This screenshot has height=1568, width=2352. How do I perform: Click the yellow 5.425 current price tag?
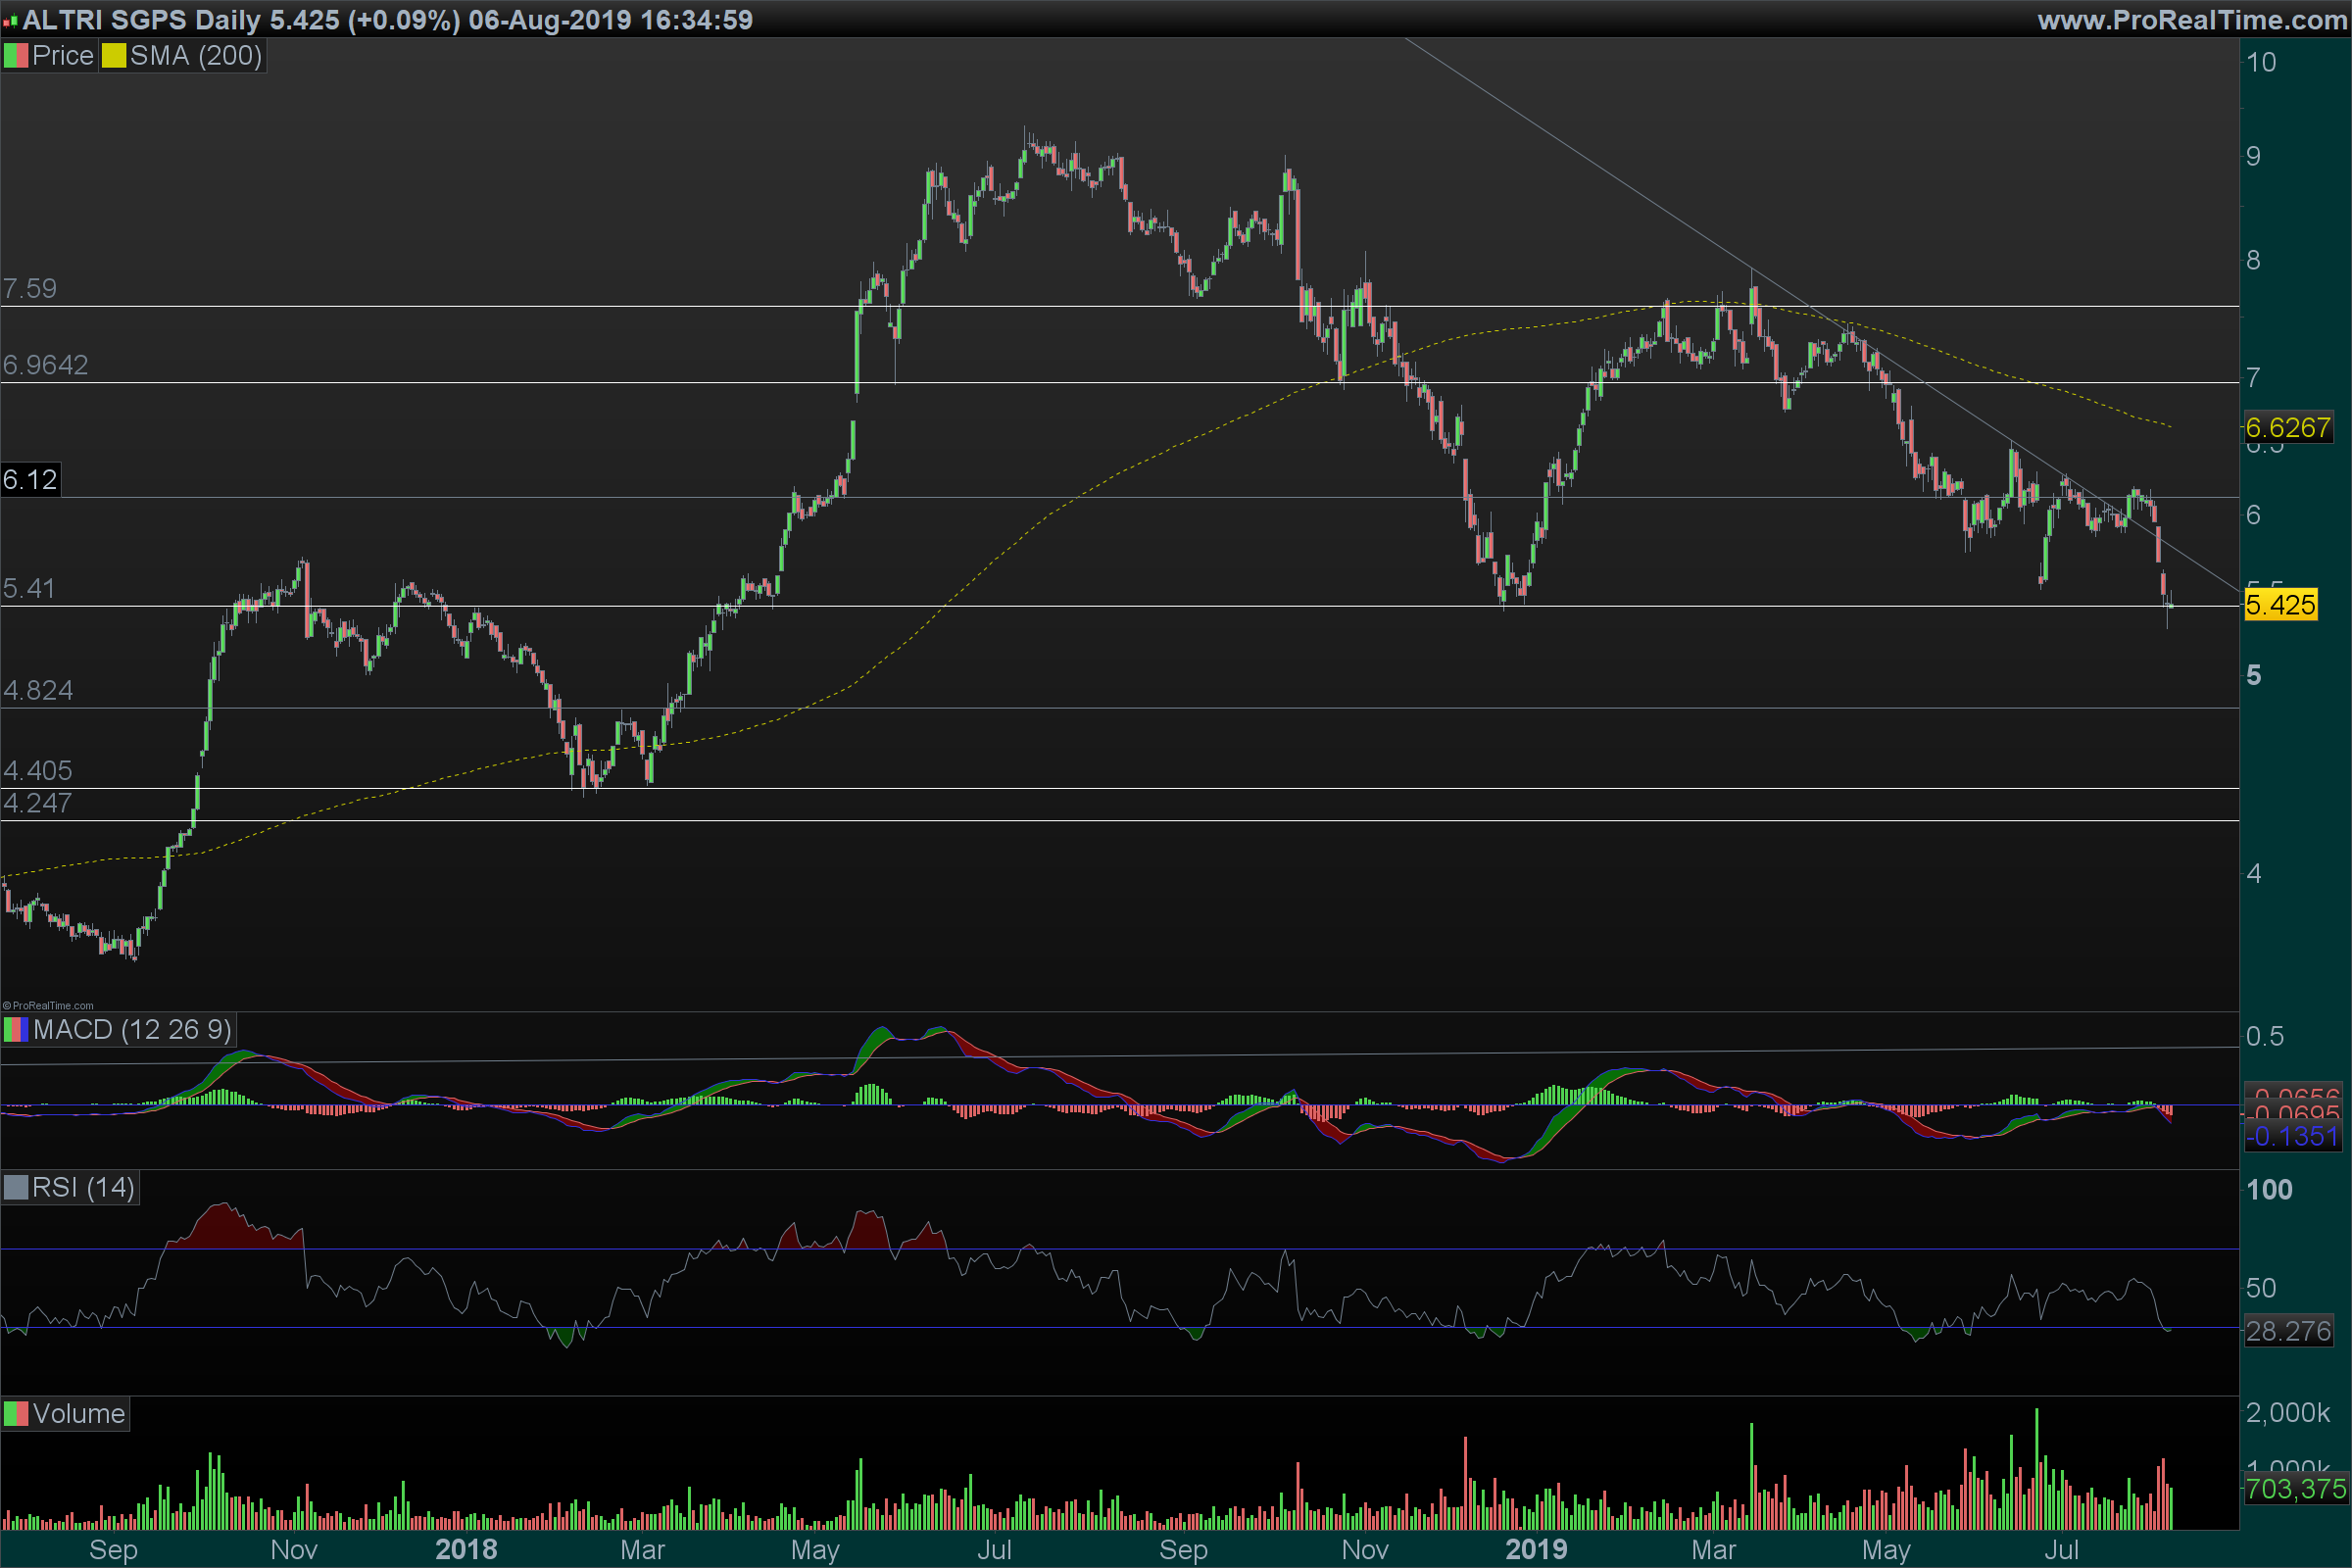2280,605
